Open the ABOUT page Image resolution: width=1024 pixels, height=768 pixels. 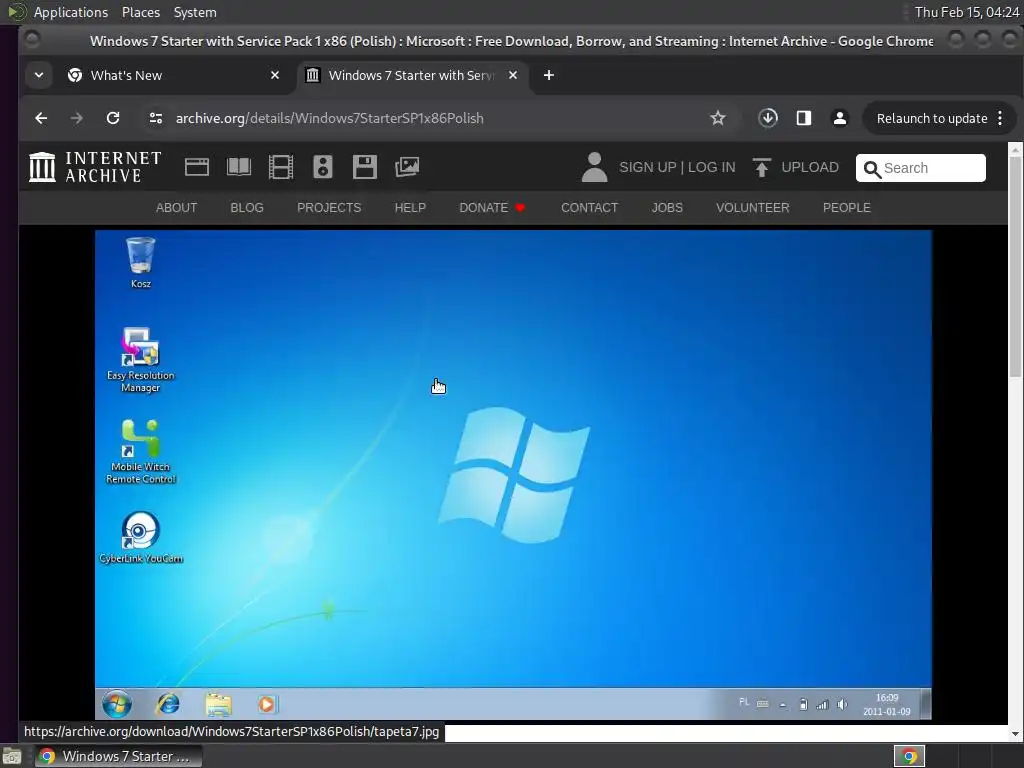176,208
